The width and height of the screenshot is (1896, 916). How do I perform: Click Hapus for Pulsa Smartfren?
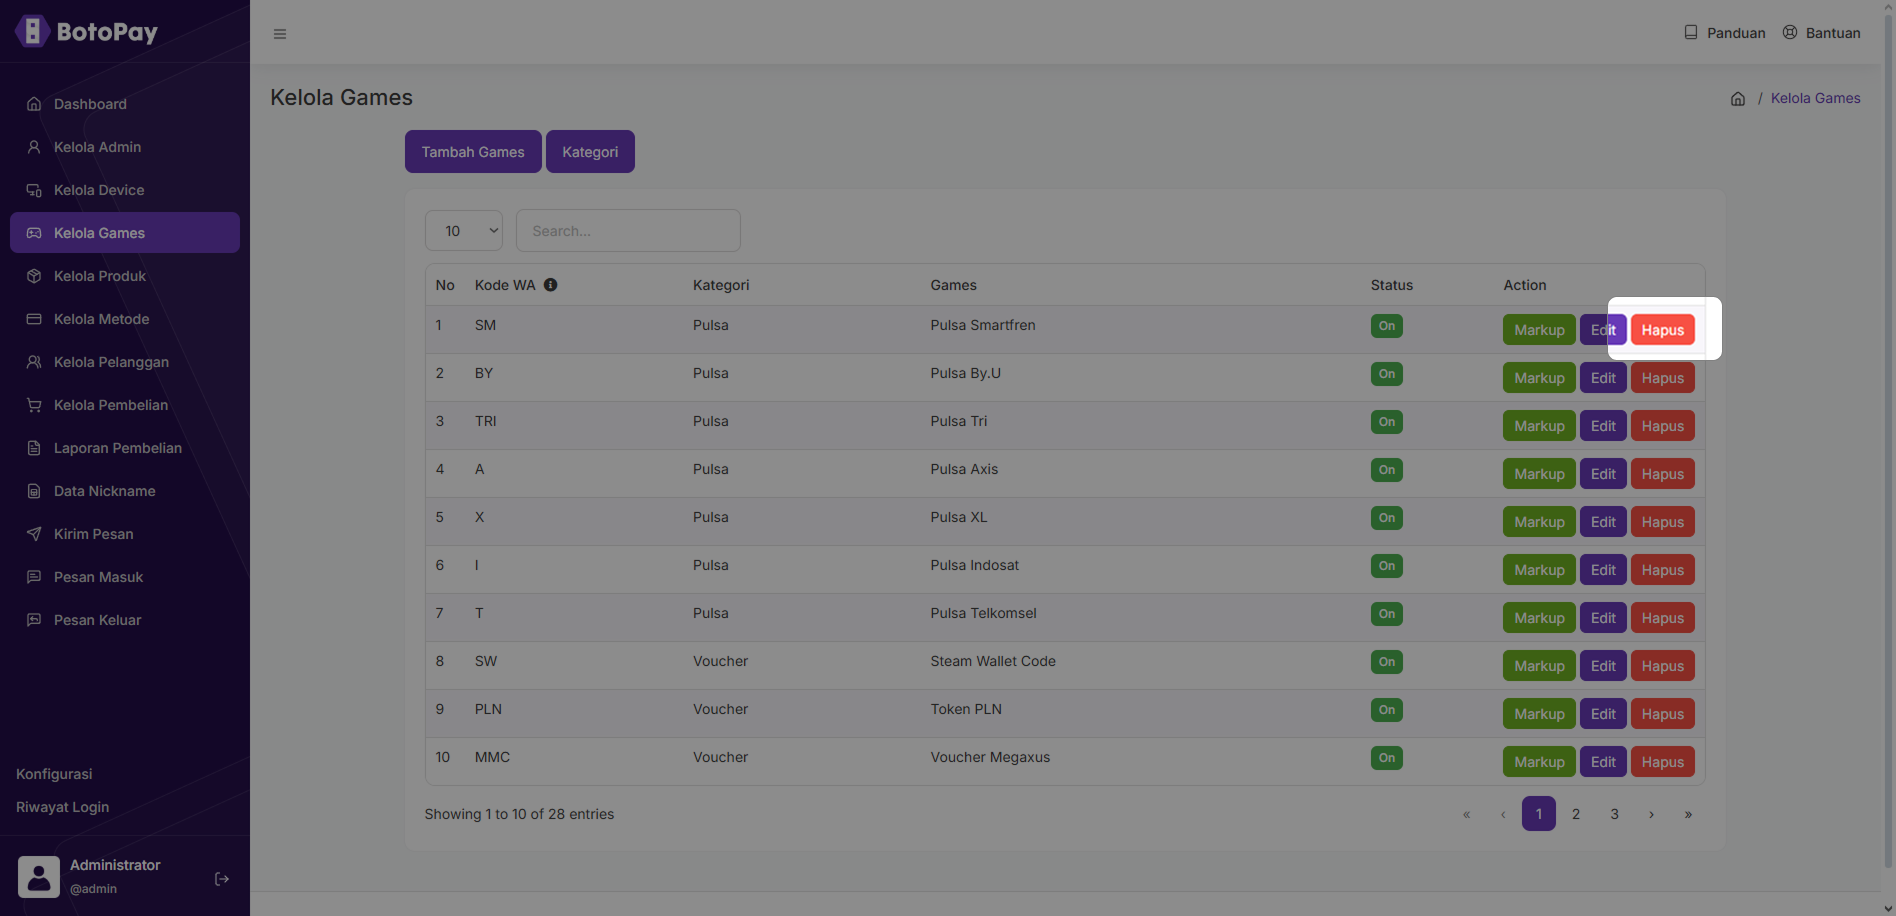point(1662,330)
